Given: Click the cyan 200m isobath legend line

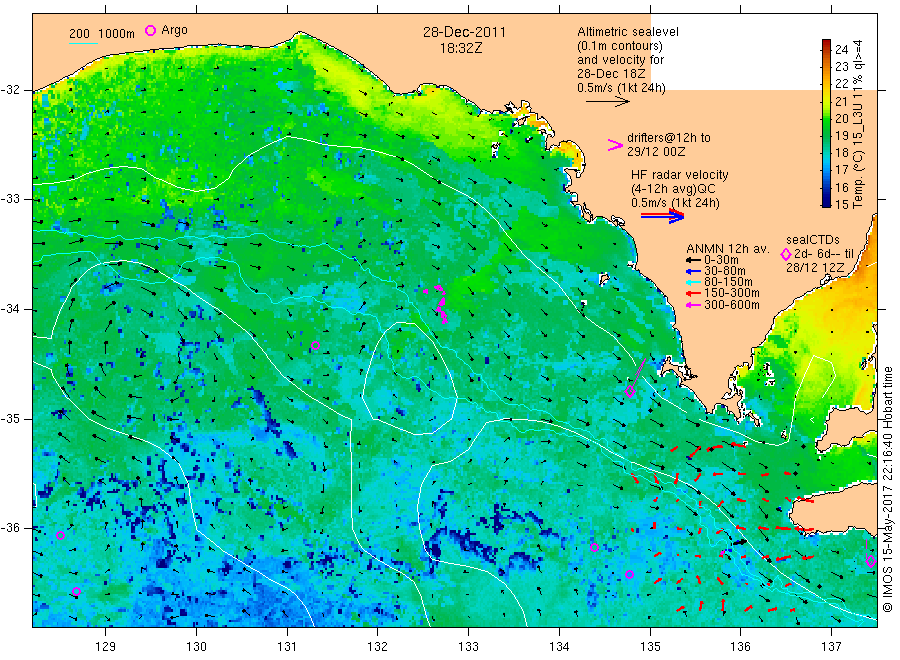Looking at the screenshot, I should (83, 42).
